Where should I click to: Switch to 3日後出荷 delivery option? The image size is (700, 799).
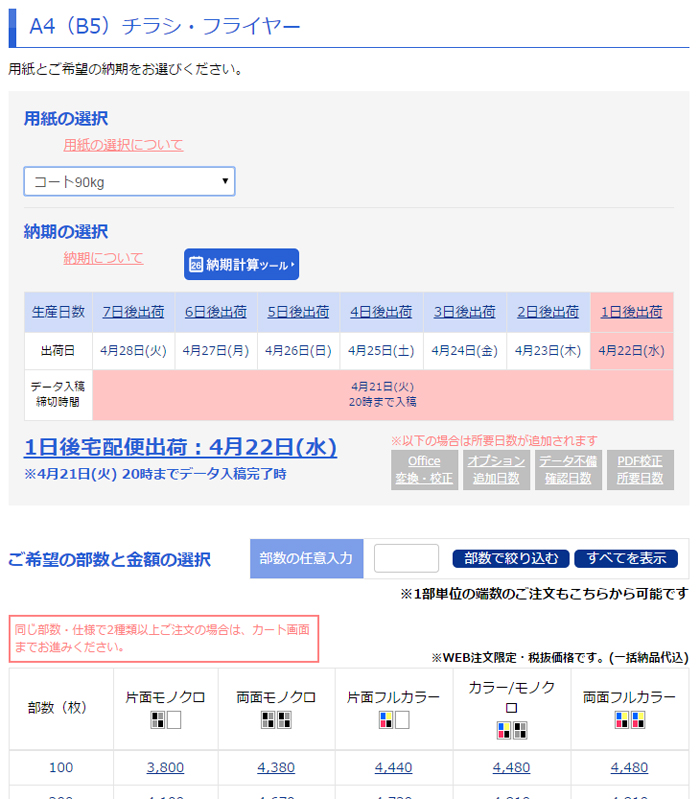point(464,312)
